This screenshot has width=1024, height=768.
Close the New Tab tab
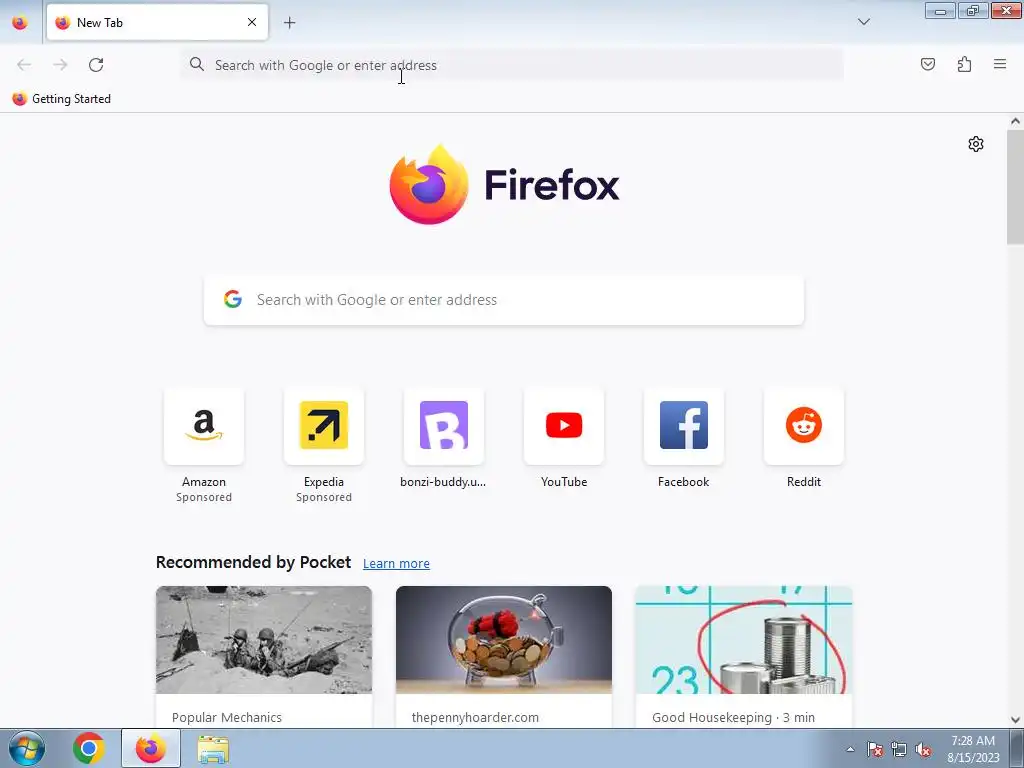252,22
